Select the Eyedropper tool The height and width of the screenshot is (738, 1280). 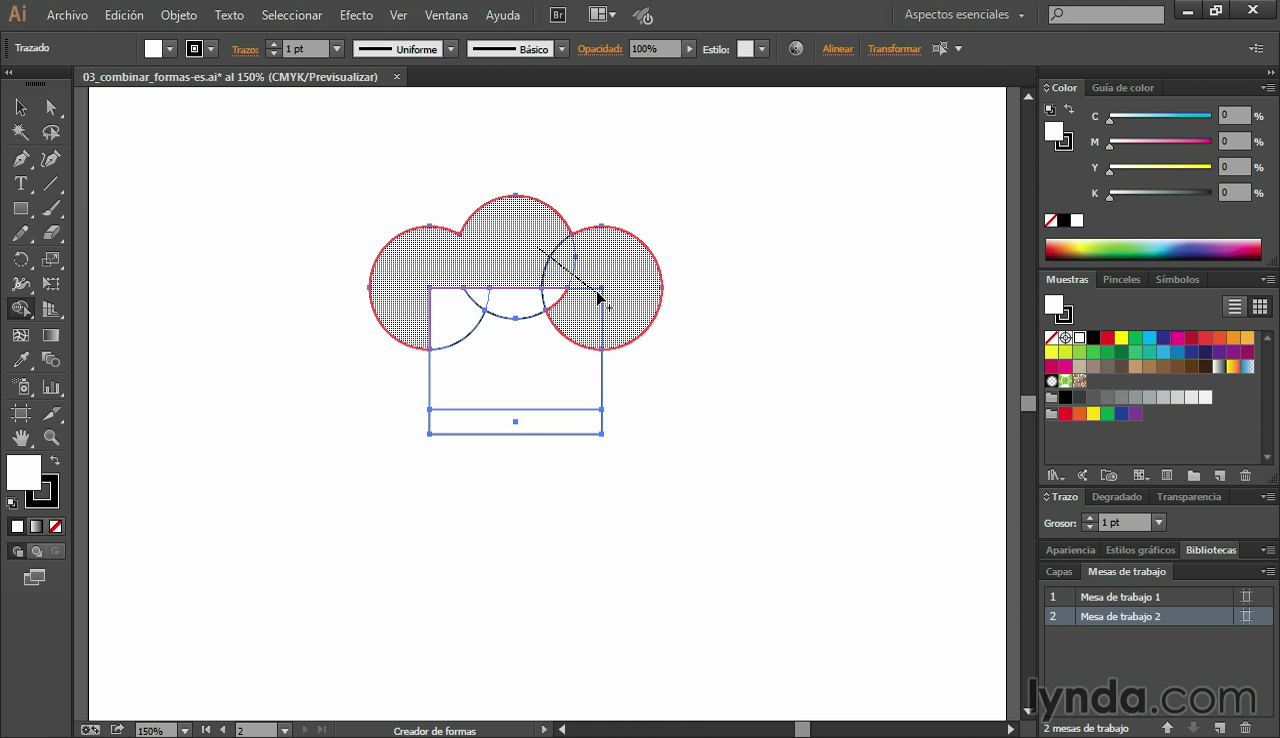pos(21,361)
